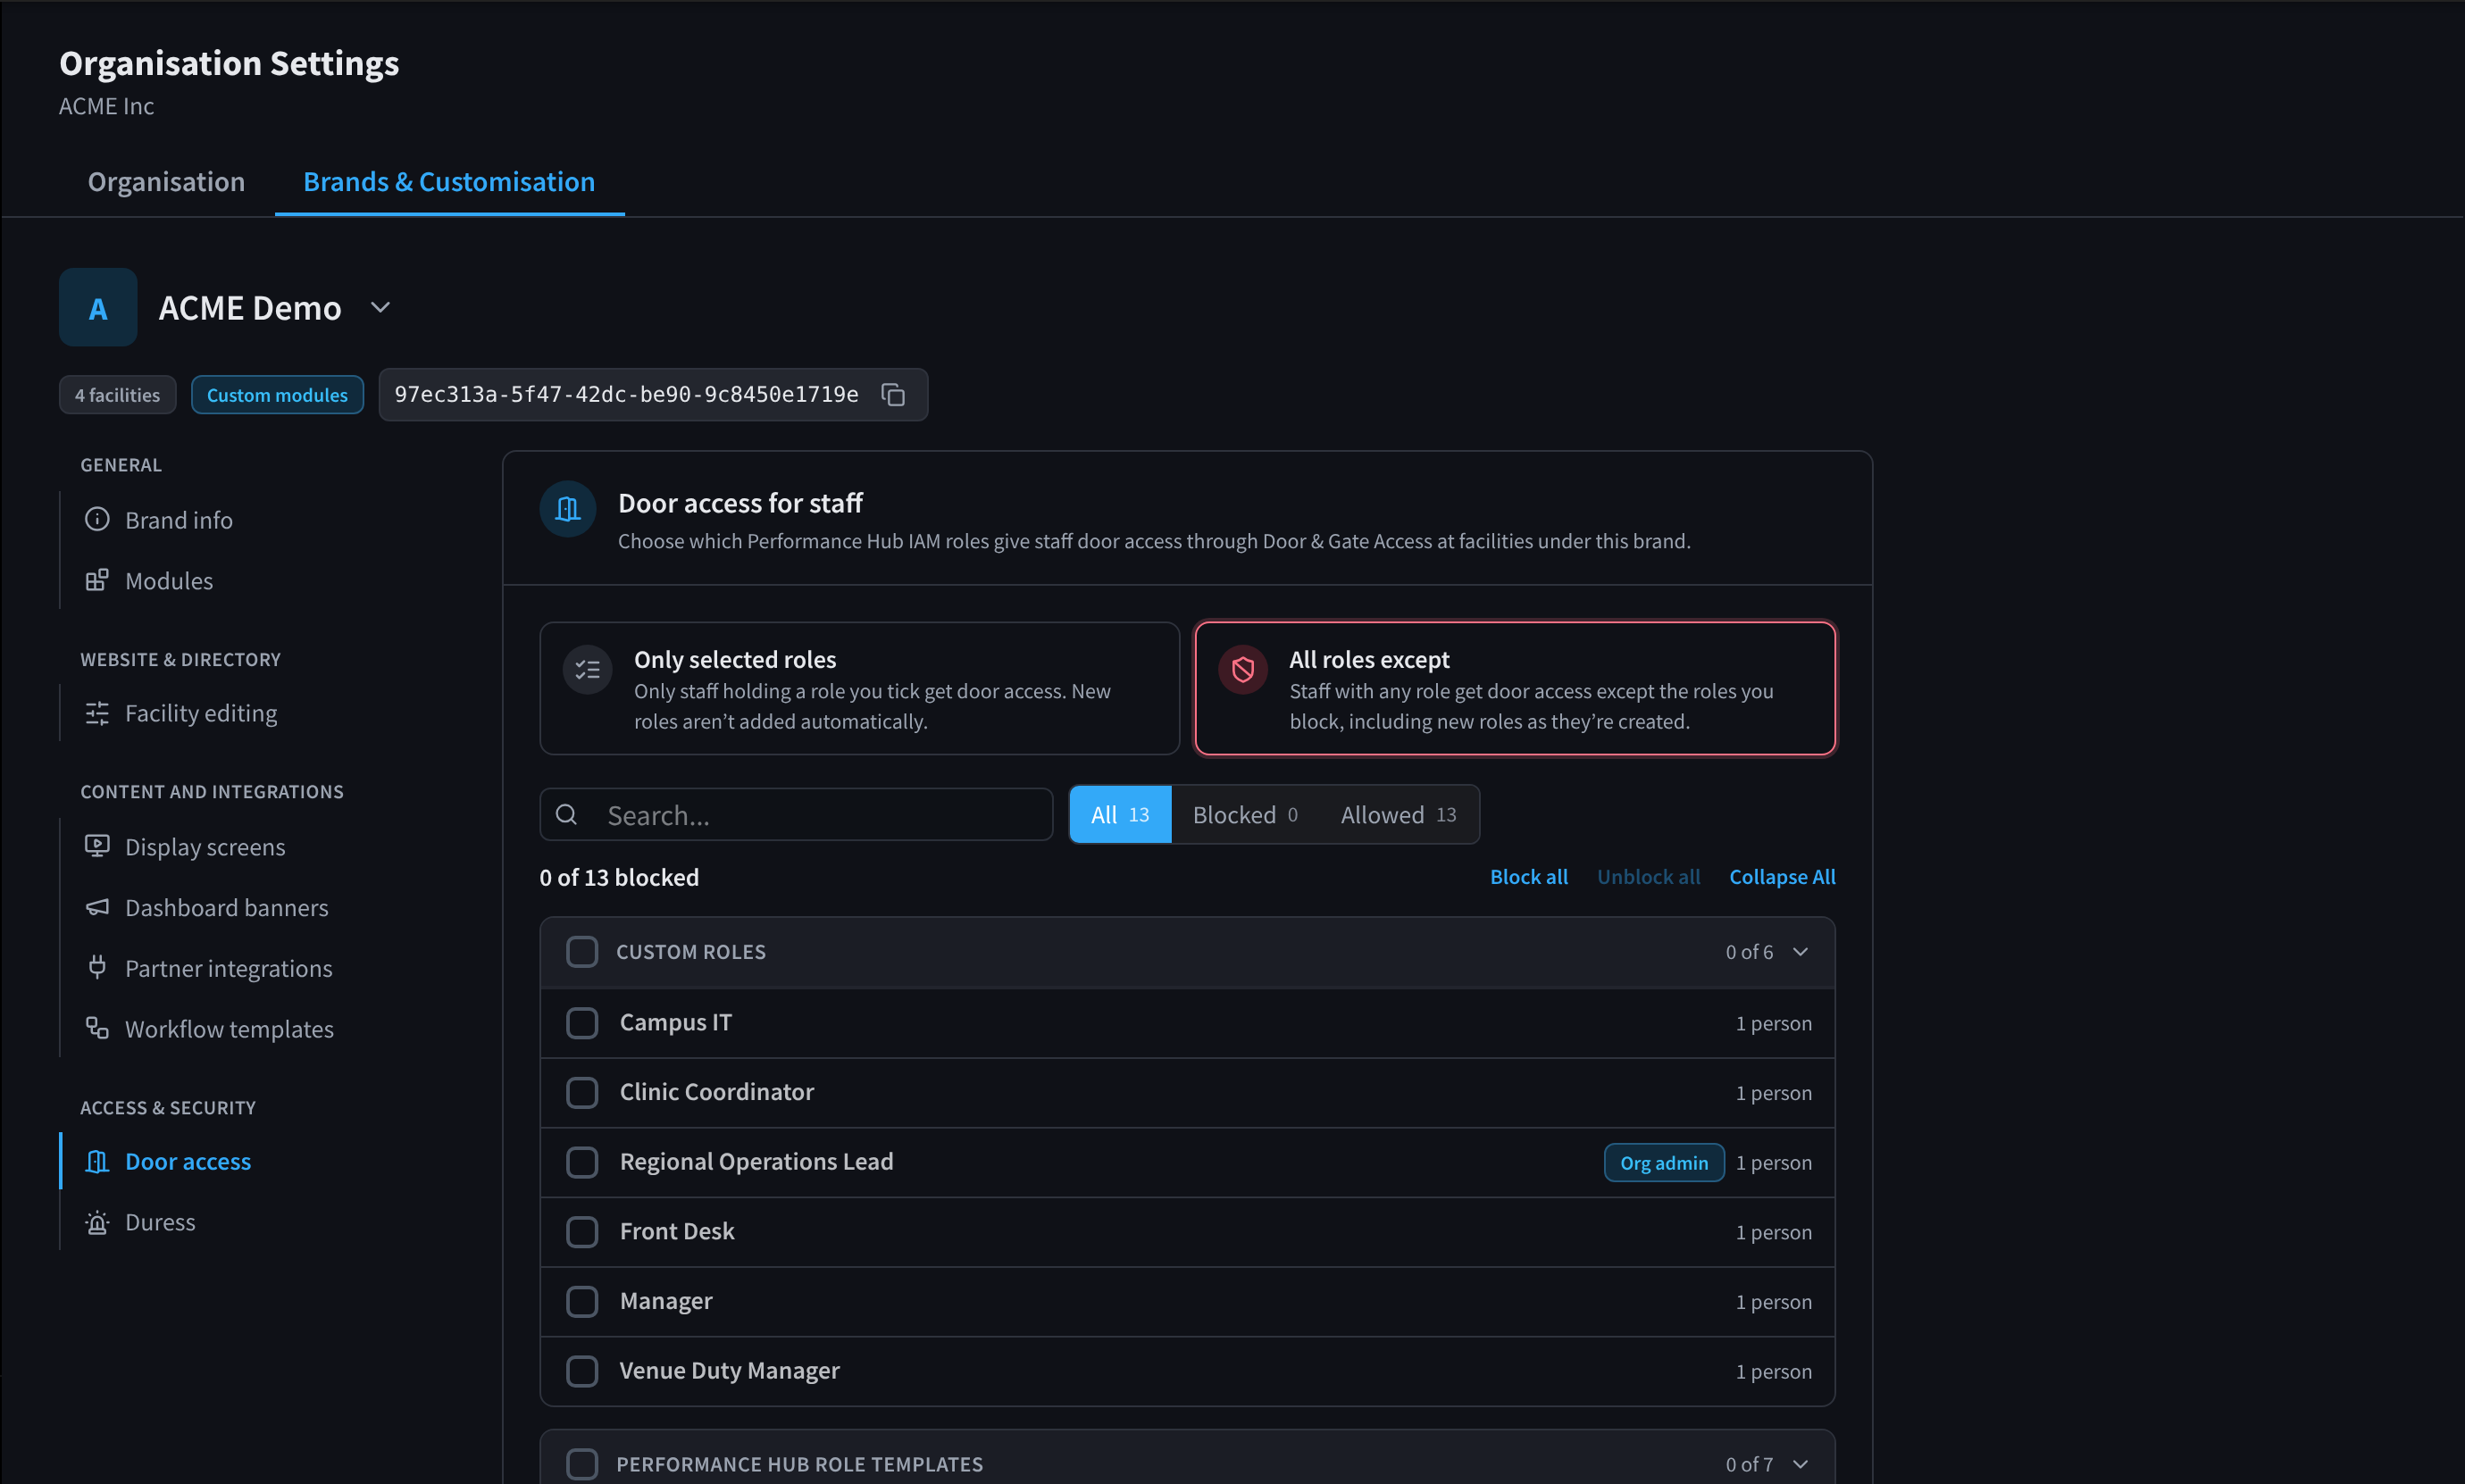Image resolution: width=2465 pixels, height=1484 pixels.
Task: Click the ACME Demo brand avatar
Action: tap(98, 307)
